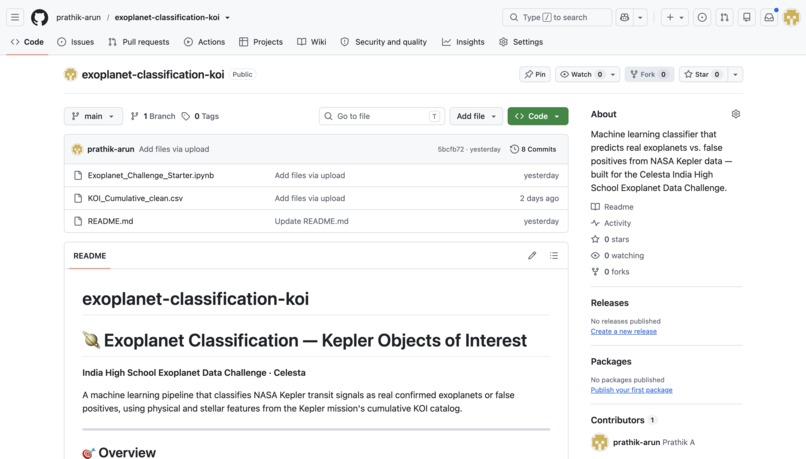Open pull requests icon in top header
The width and height of the screenshot is (806, 459).
click(724, 17)
